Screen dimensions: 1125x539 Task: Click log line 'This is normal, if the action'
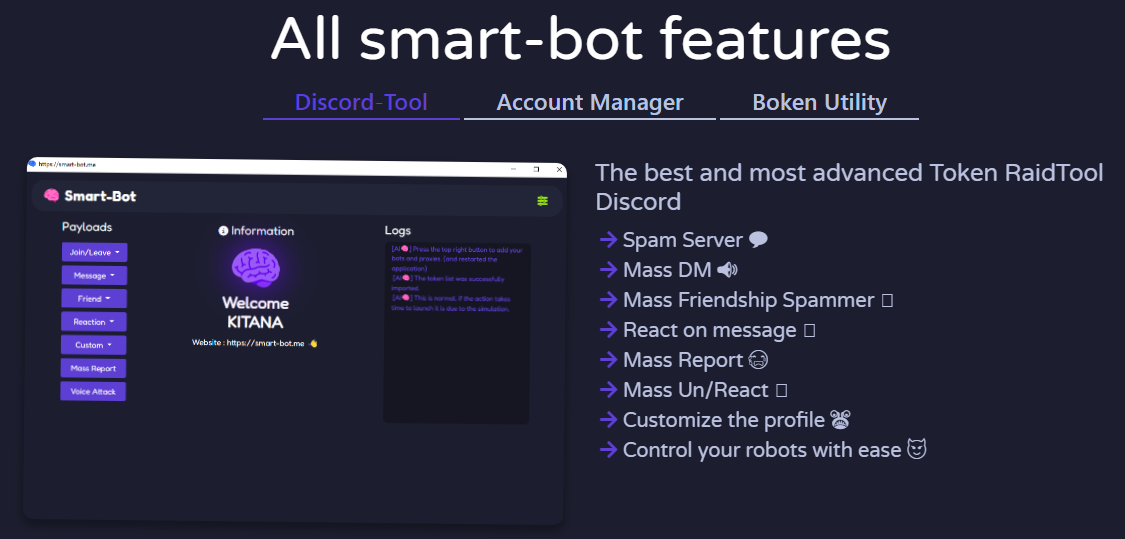pos(451,303)
